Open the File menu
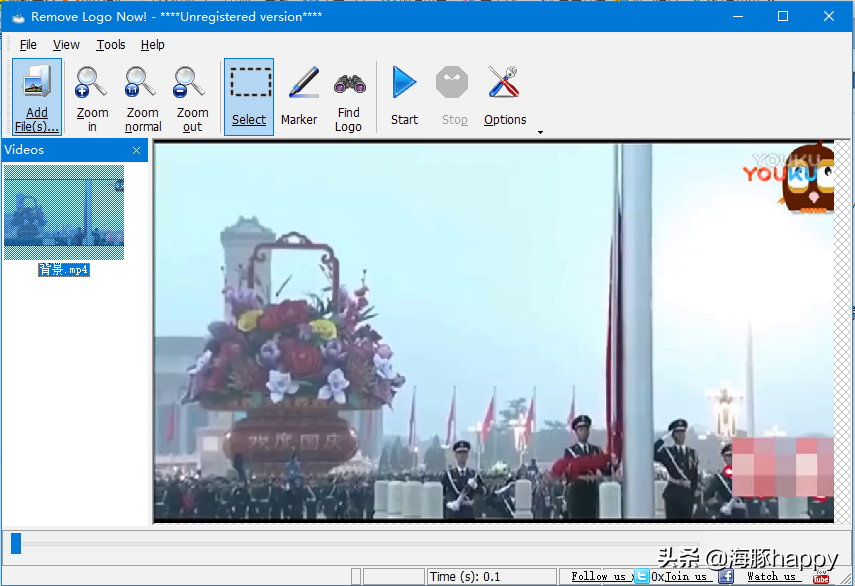855x586 pixels. tap(28, 45)
